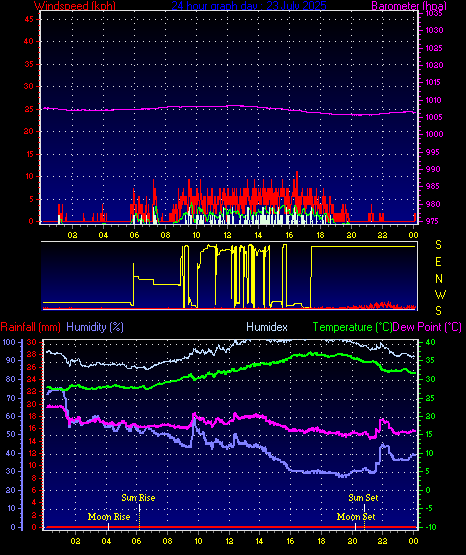Click the 990 barometer axis value
The width and height of the screenshot is (466, 555).
[433, 169]
